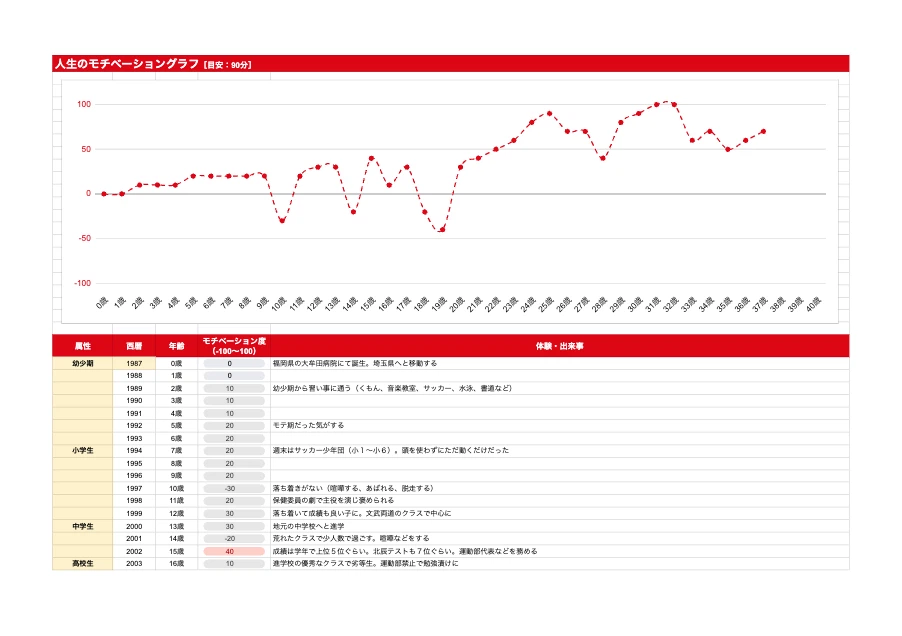902x636 pixels.
Task: Select event text 落ち着いて成績も良い子に
Action: pyautogui.click(x=316, y=513)
